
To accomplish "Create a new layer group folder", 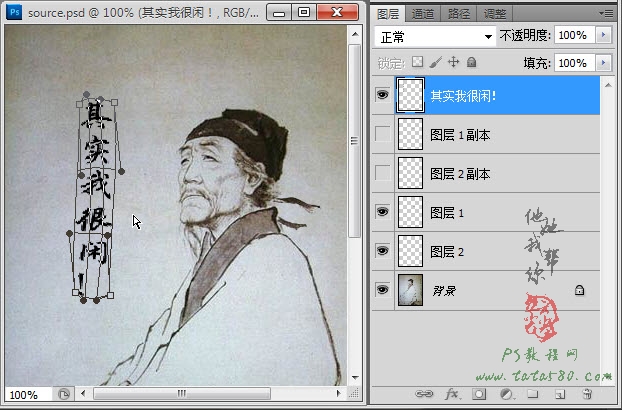I will tap(532, 393).
